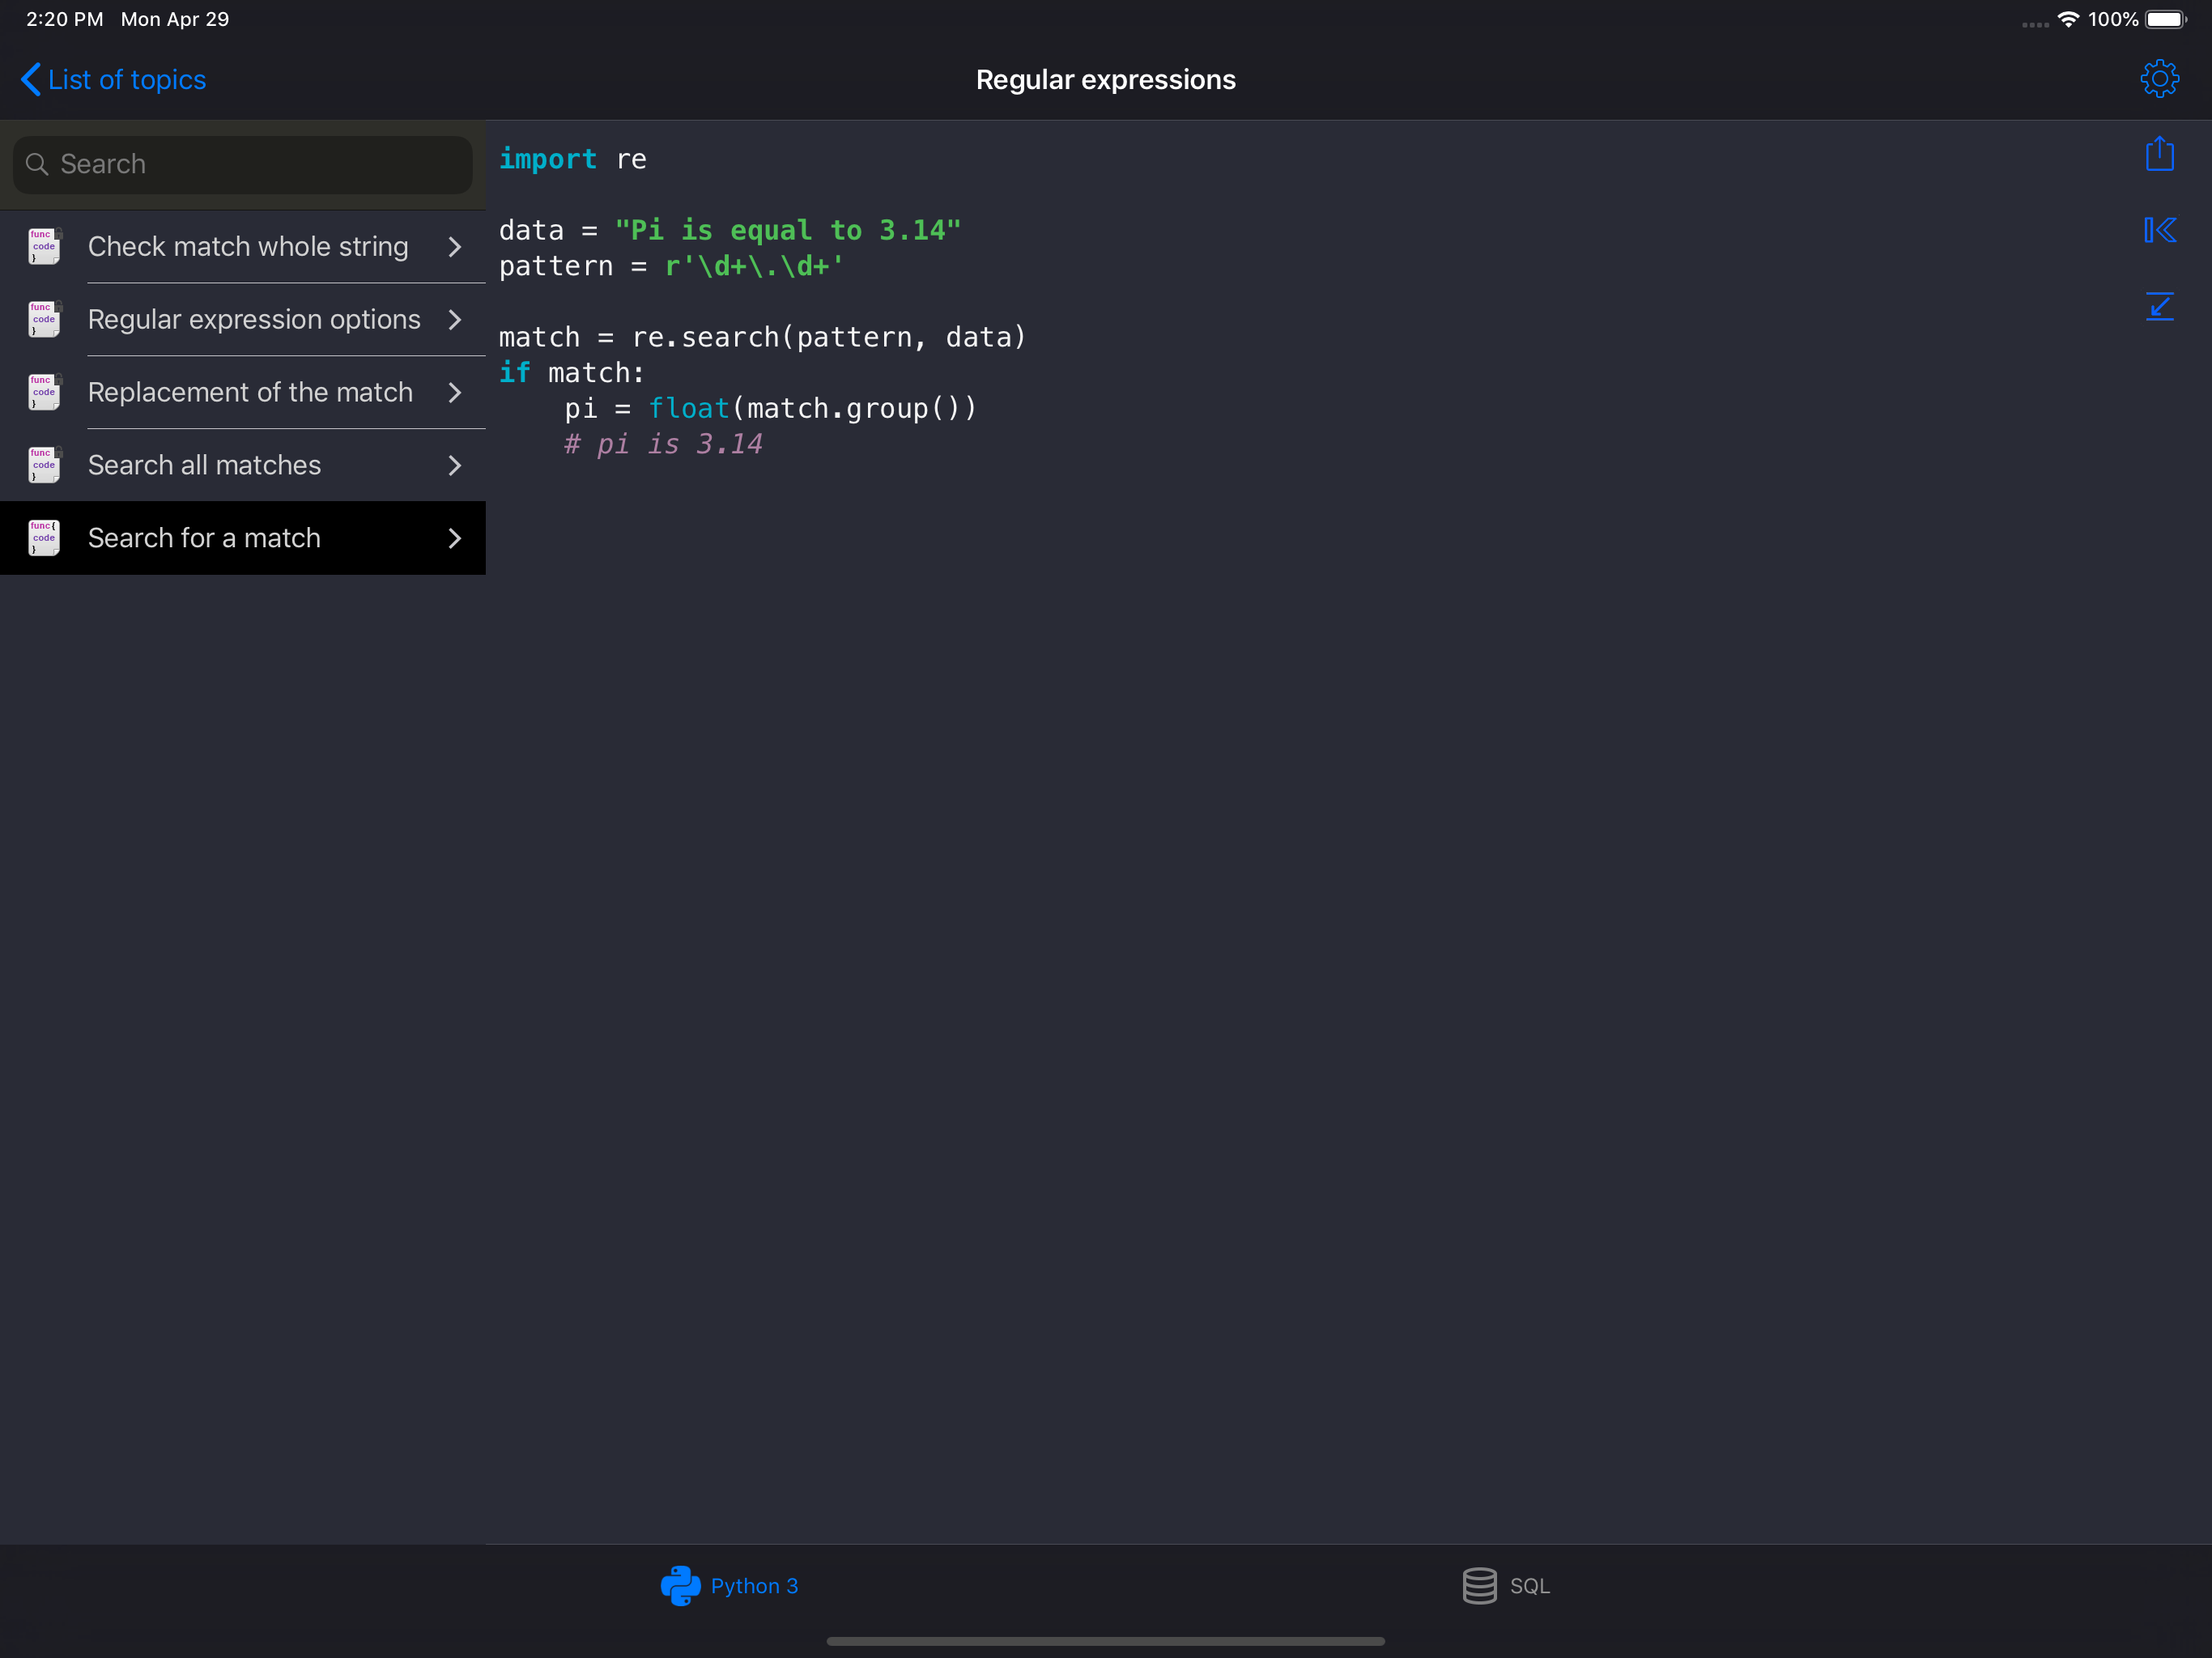The image size is (2212, 1658).
Task: Tap the magnifying glass in the search bar
Action: [x=37, y=164]
